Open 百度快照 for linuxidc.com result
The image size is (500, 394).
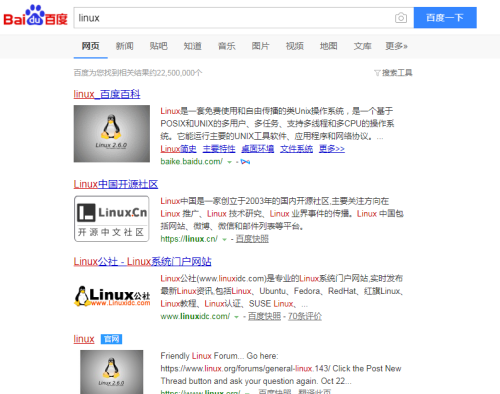coord(264,316)
